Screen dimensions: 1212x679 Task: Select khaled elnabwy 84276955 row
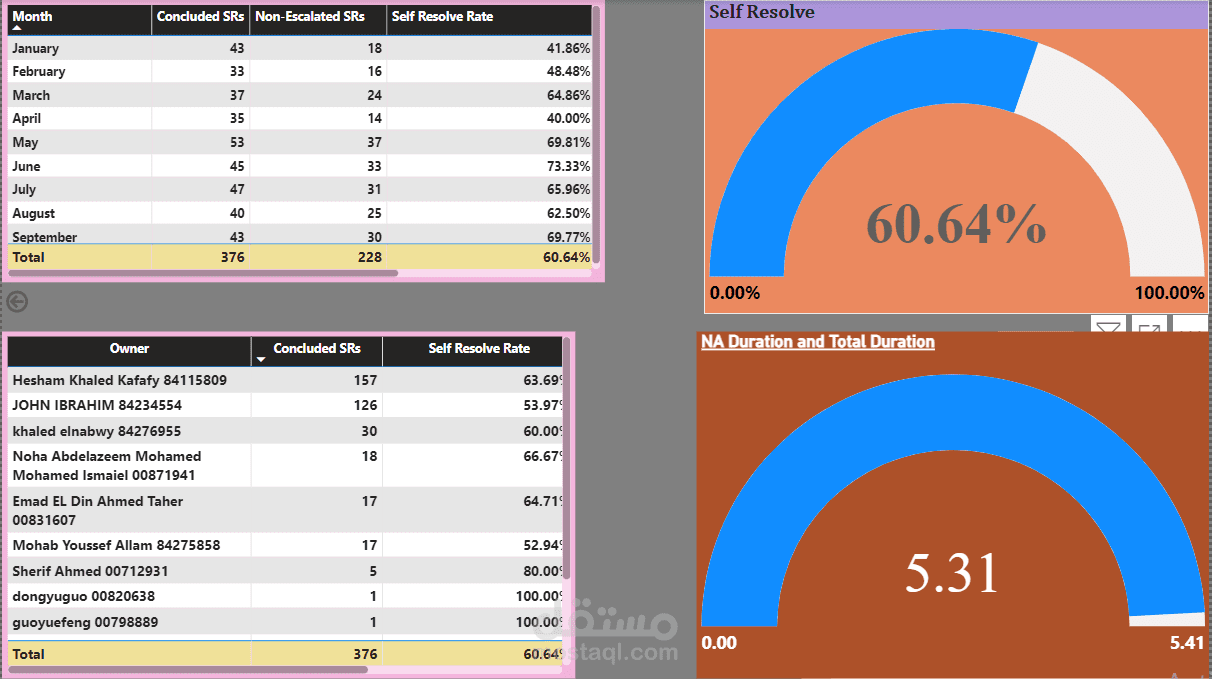(286, 431)
